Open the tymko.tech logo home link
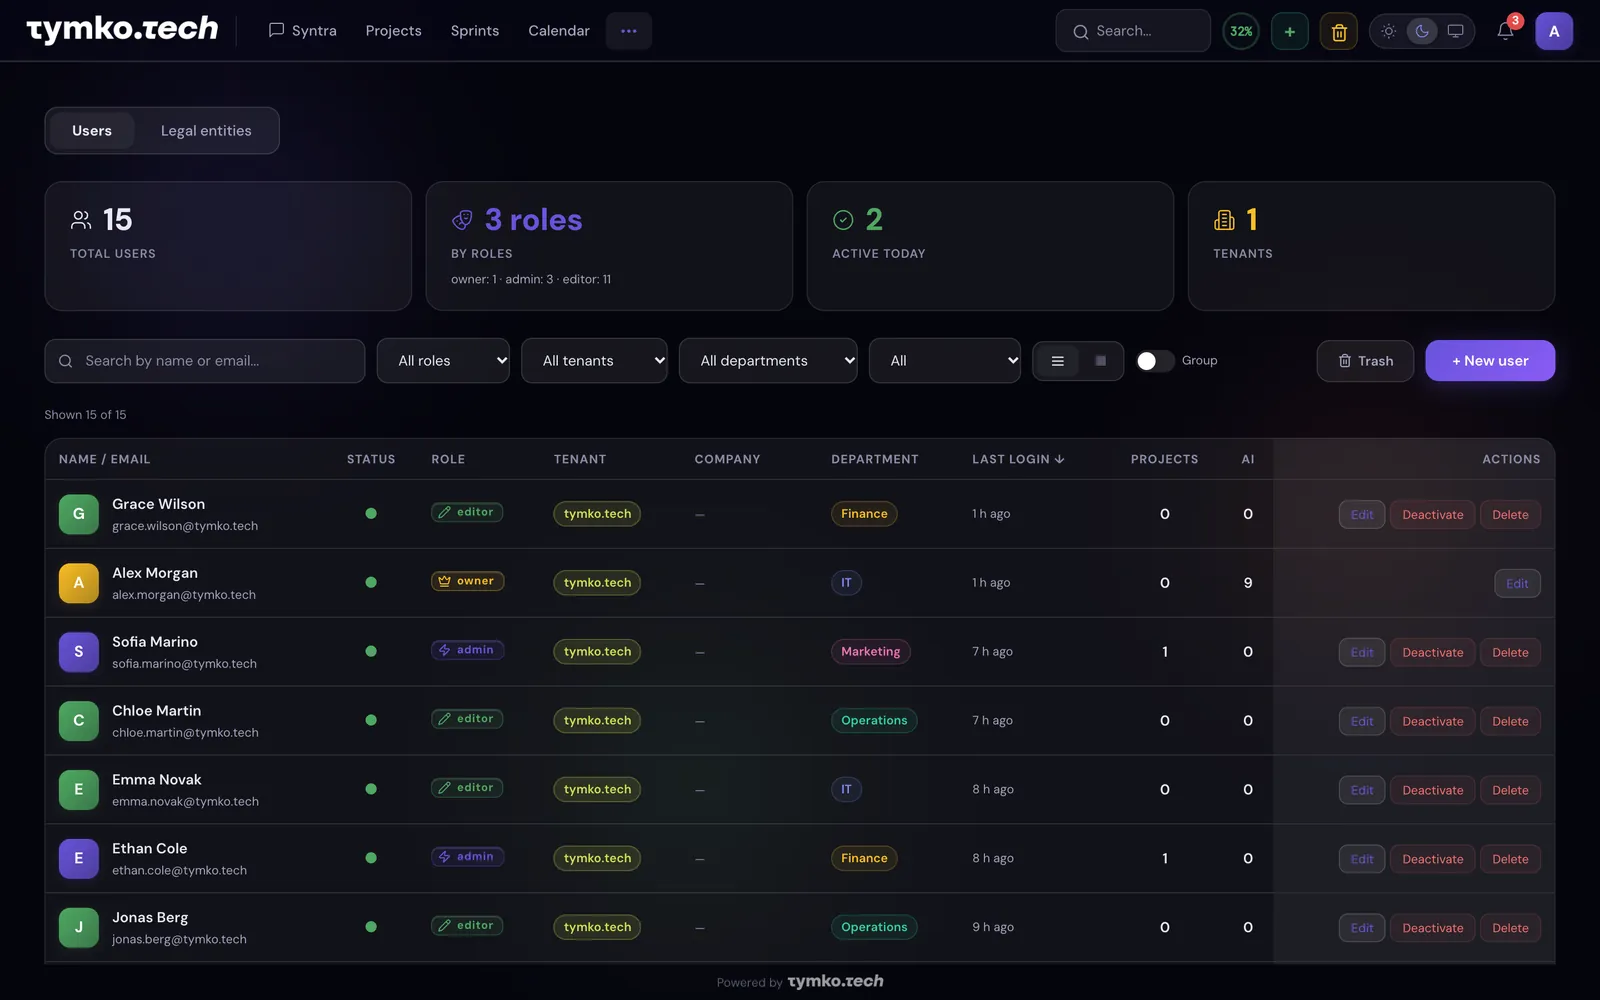 click(122, 30)
